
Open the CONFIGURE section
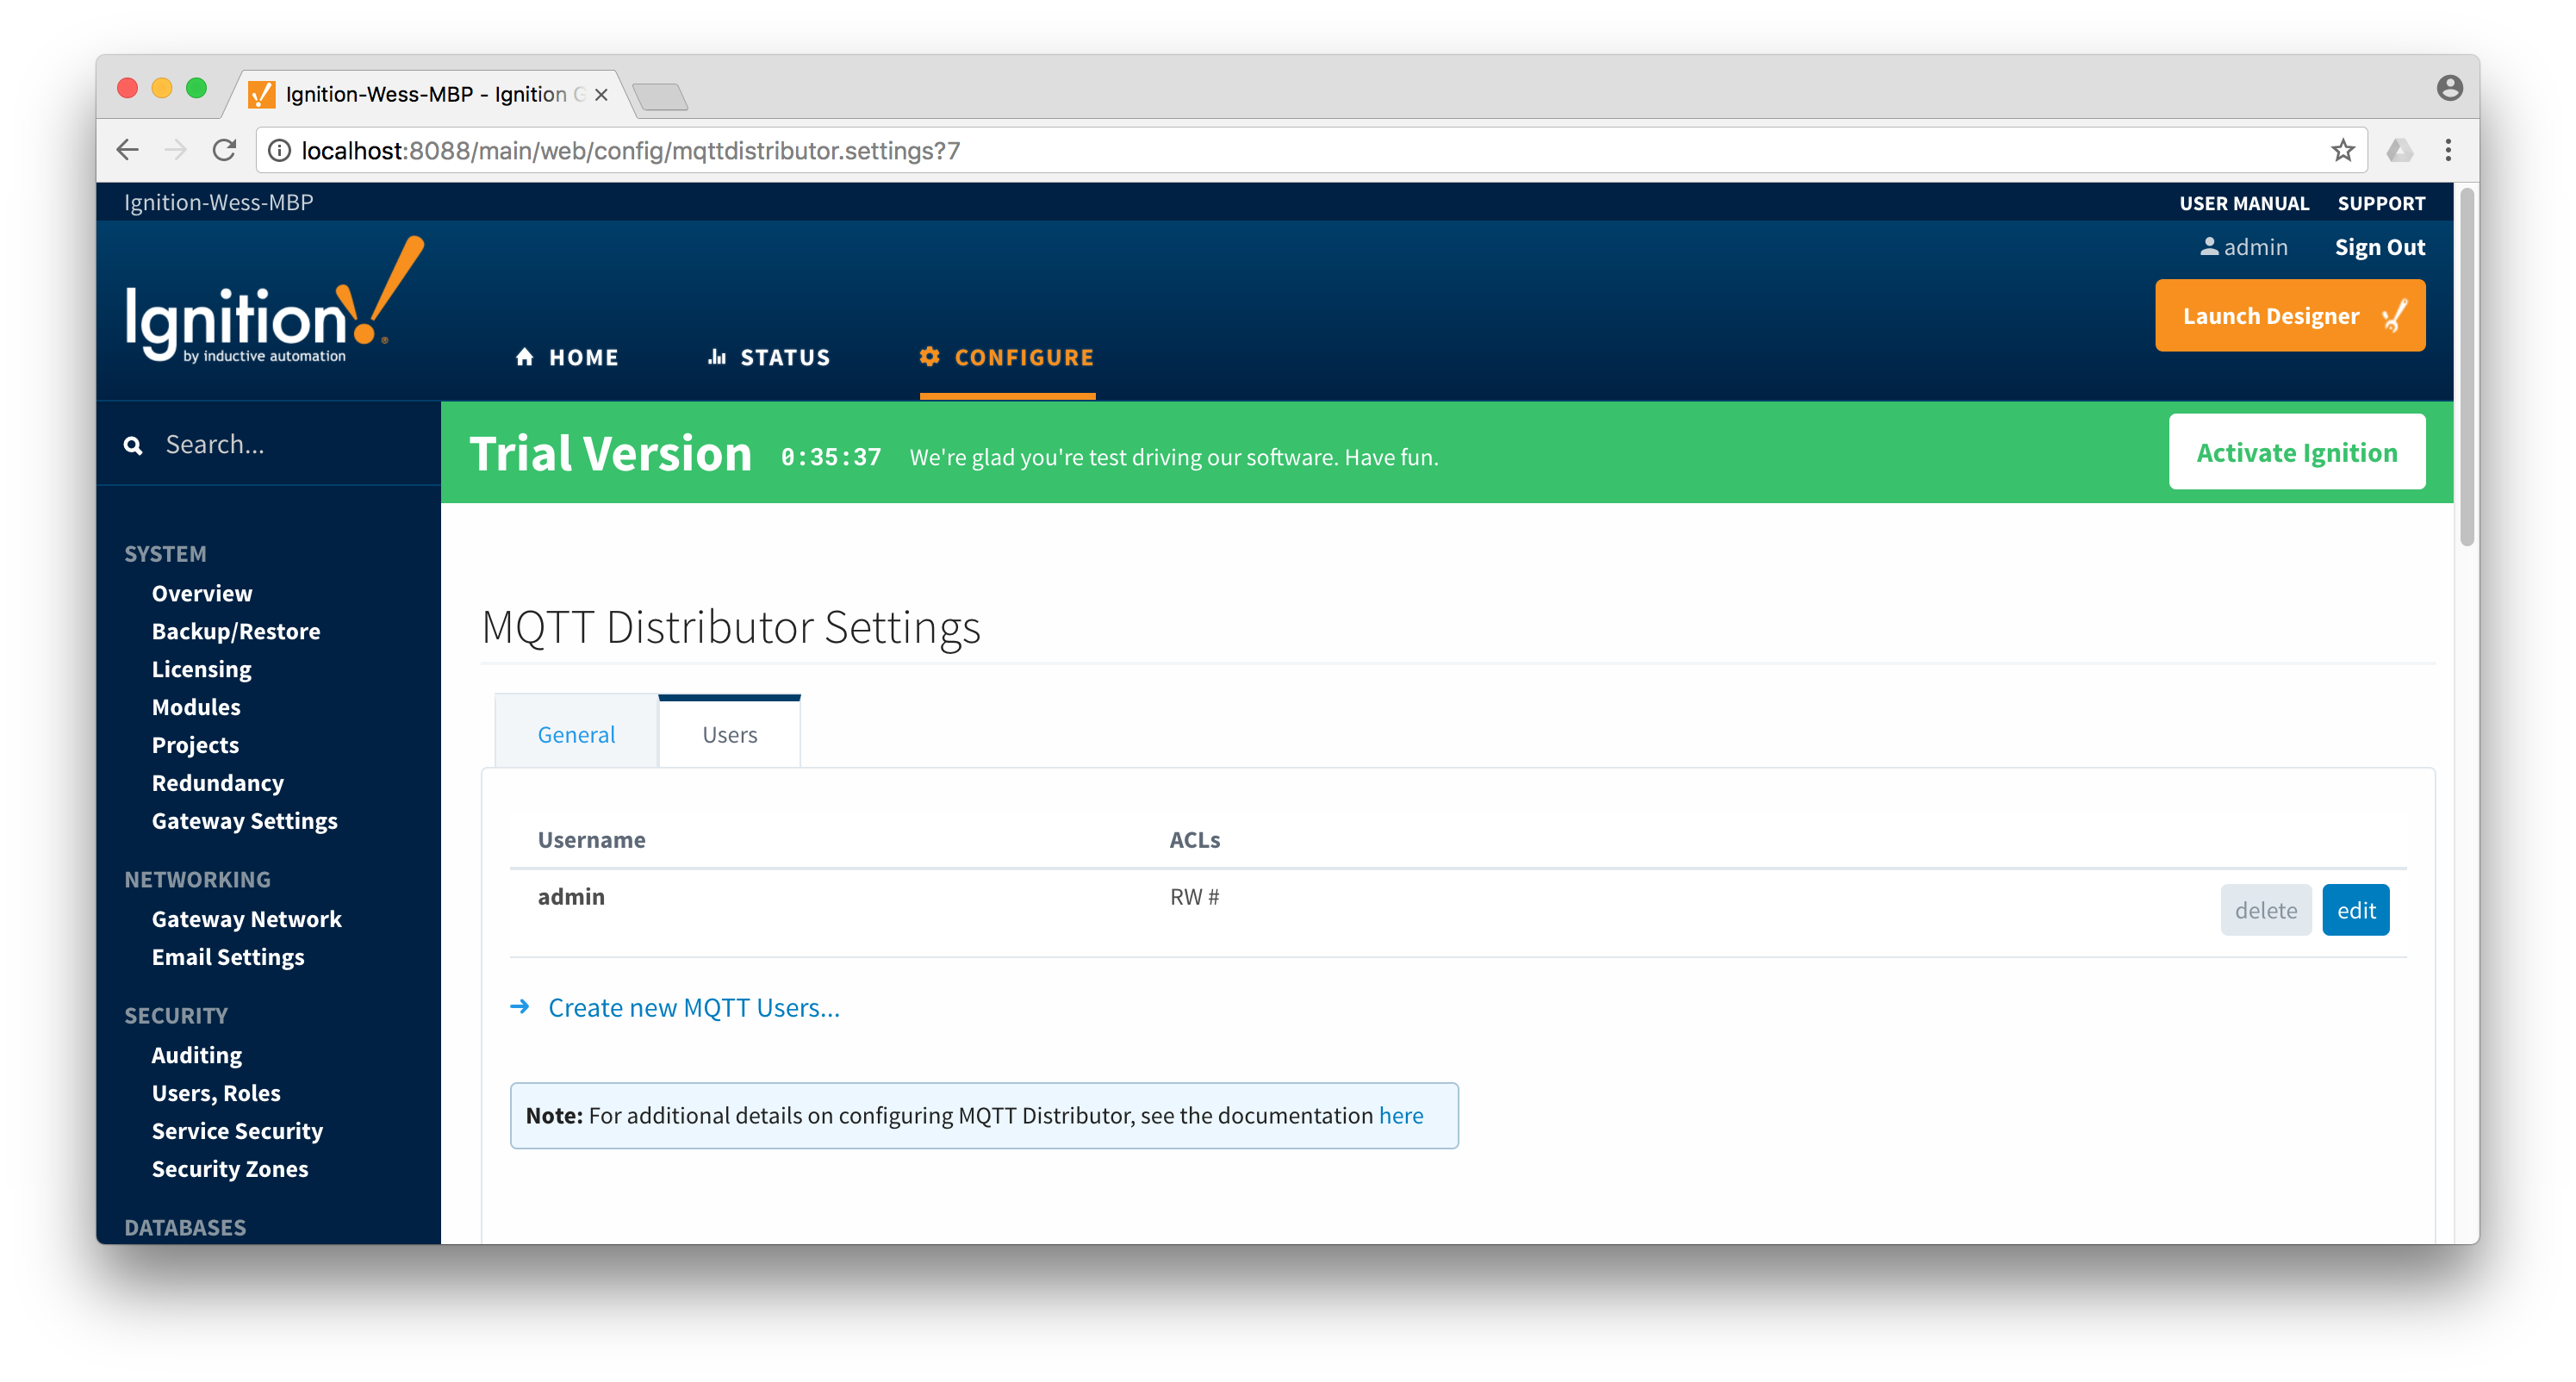[1007, 357]
